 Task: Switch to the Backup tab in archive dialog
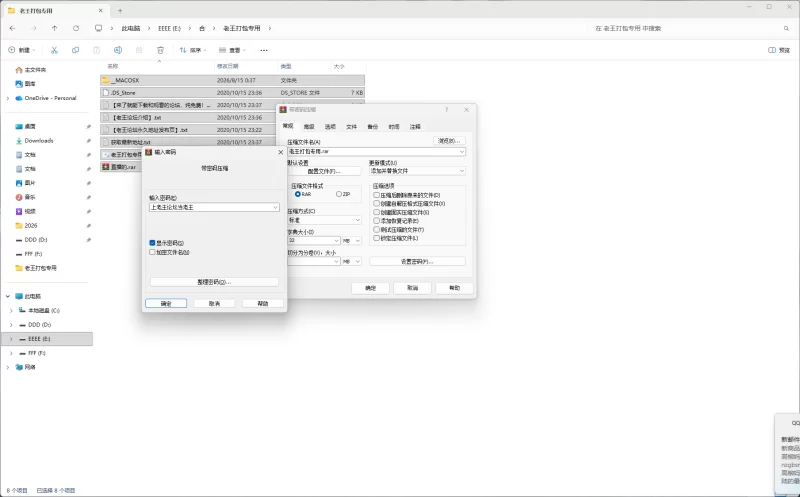click(373, 127)
